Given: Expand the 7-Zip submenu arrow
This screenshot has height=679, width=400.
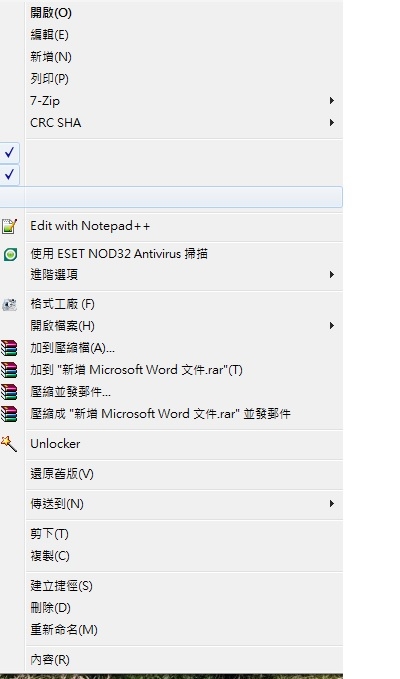Looking at the screenshot, I should coord(332,100).
